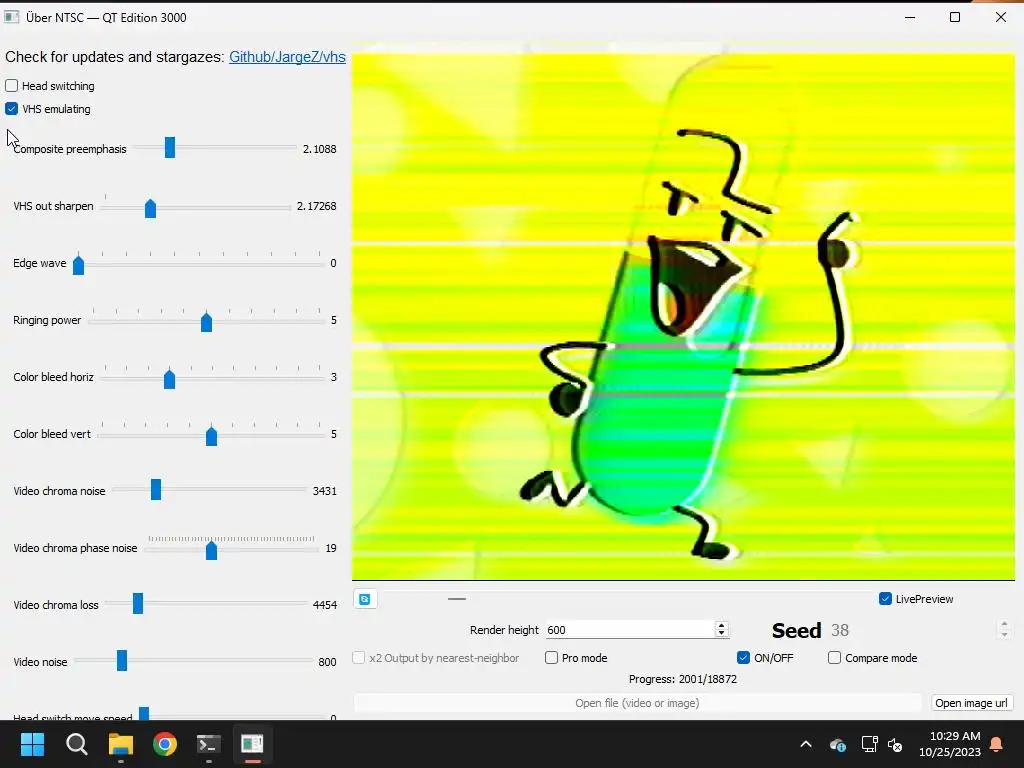Maximize the Über NTSC window
Screen dimensions: 1024x768
(955, 17)
